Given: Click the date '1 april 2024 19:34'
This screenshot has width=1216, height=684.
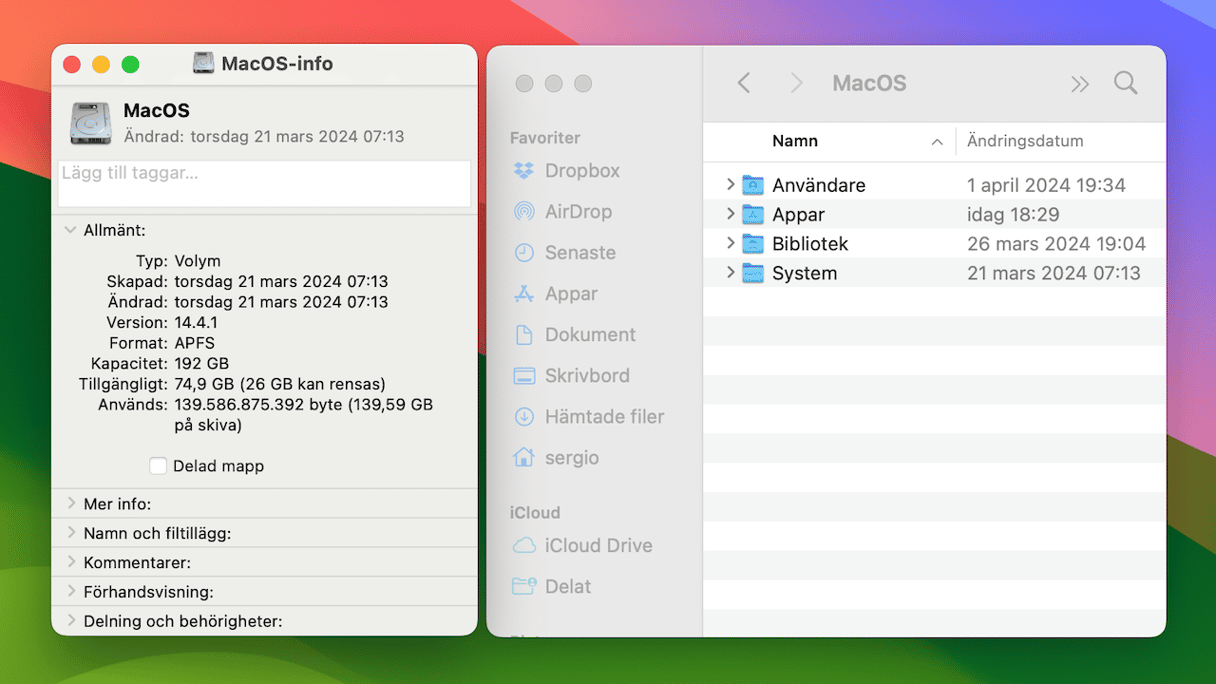Looking at the screenshot, I should click(1046, 185).
